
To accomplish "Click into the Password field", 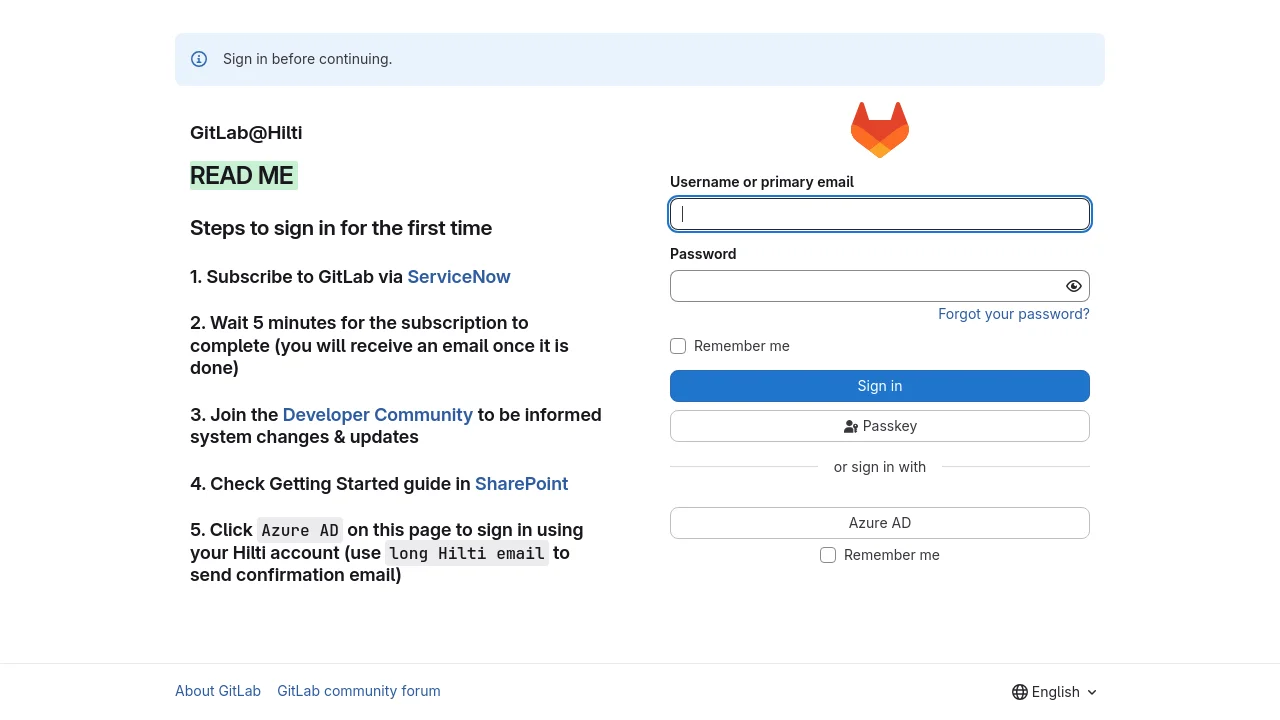I will (x=865, y=286).
